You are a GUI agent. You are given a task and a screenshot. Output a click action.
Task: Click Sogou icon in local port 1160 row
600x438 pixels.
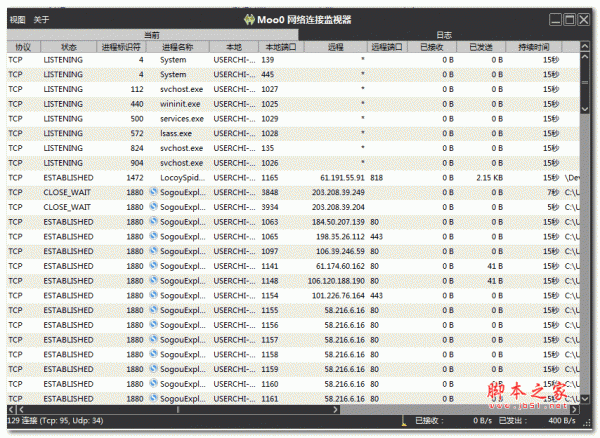click(x=153, y=383)
